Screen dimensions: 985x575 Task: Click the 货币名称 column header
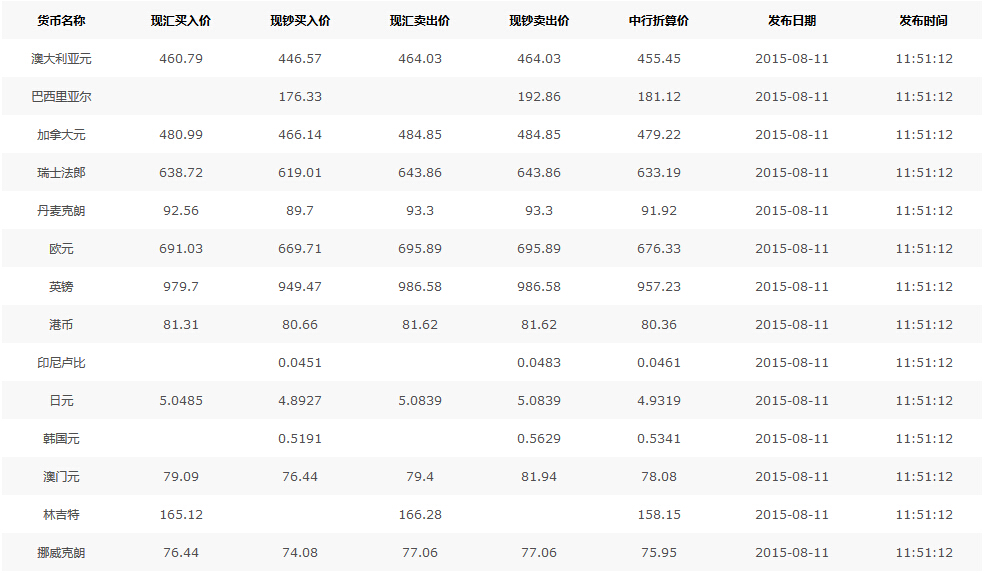click(61, 21)
